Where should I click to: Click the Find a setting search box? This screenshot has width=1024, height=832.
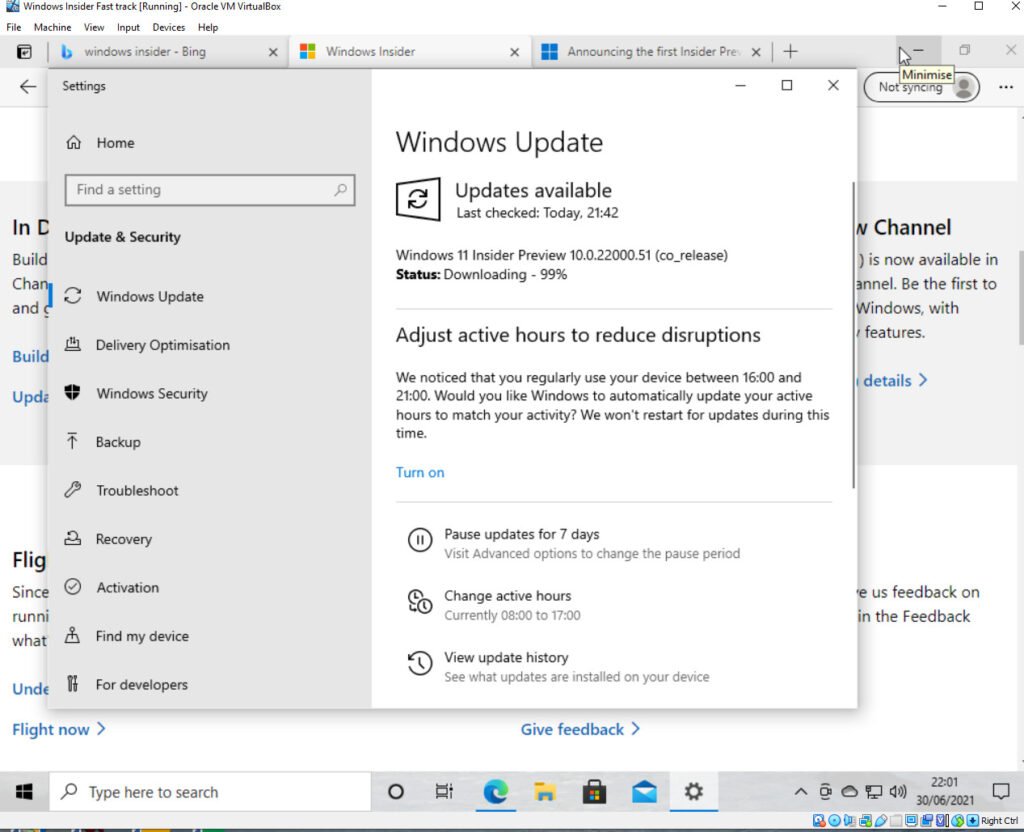(210, 190)
